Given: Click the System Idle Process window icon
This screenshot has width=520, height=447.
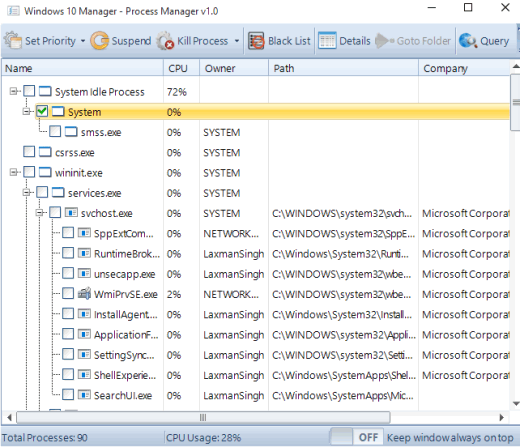Looking at the screenshot, I should (45, 91).
